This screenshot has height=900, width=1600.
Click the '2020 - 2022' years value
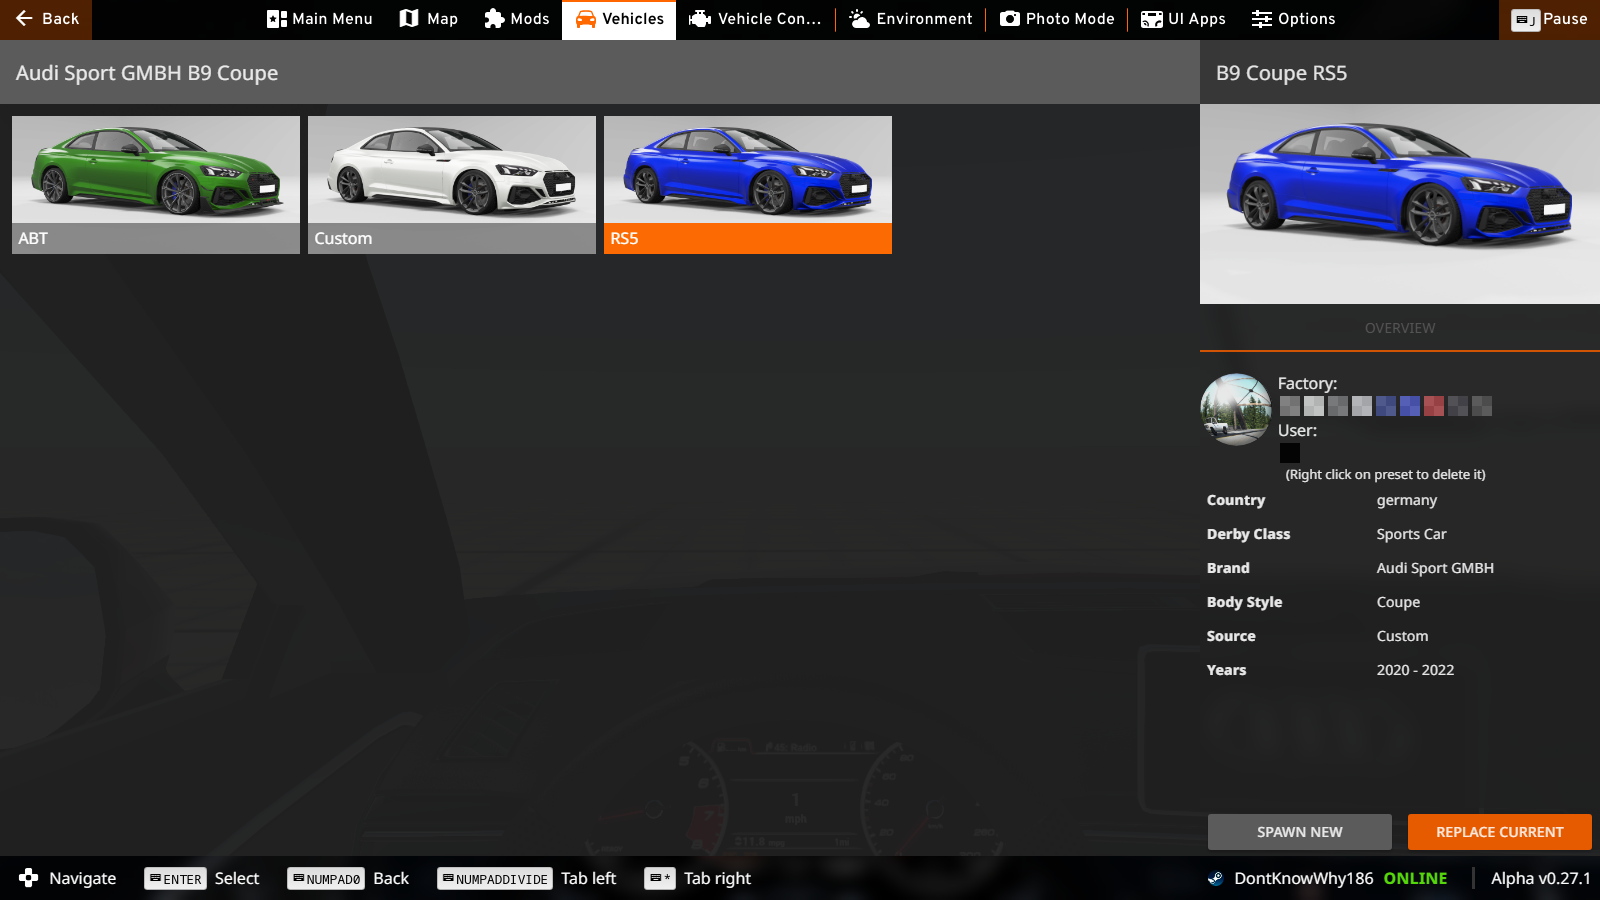pos(1416,670)
